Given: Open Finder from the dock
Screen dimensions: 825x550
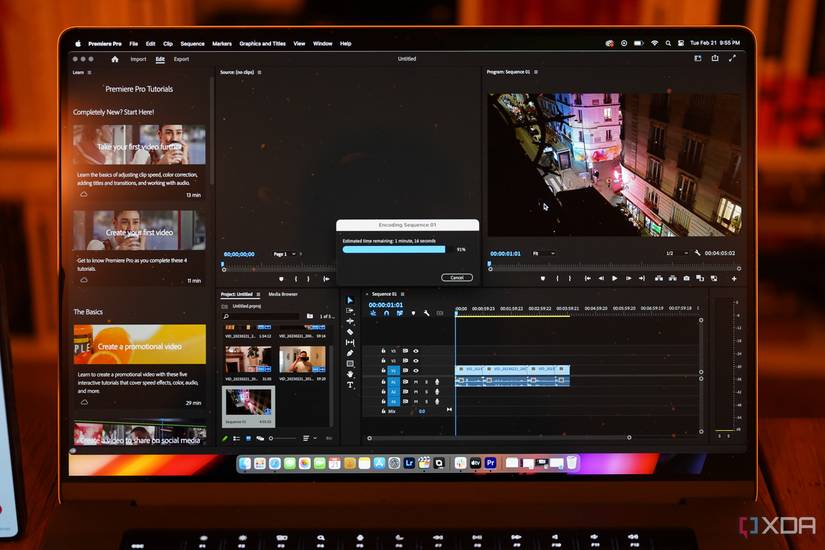Looking at the screenshot, I should click(245, 463).
